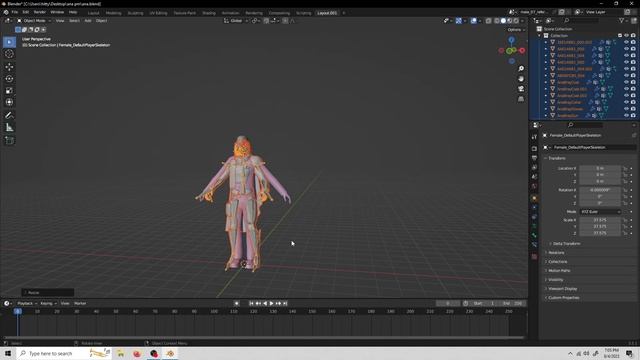
Task: Open the Object properties tab (orange square)
Action: tap(534, 198)
